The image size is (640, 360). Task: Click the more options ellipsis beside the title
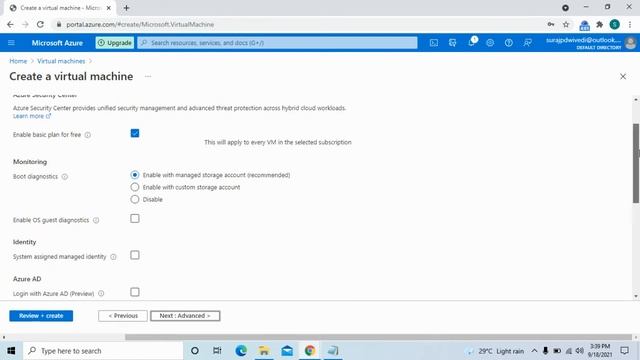tap(148, 76)
